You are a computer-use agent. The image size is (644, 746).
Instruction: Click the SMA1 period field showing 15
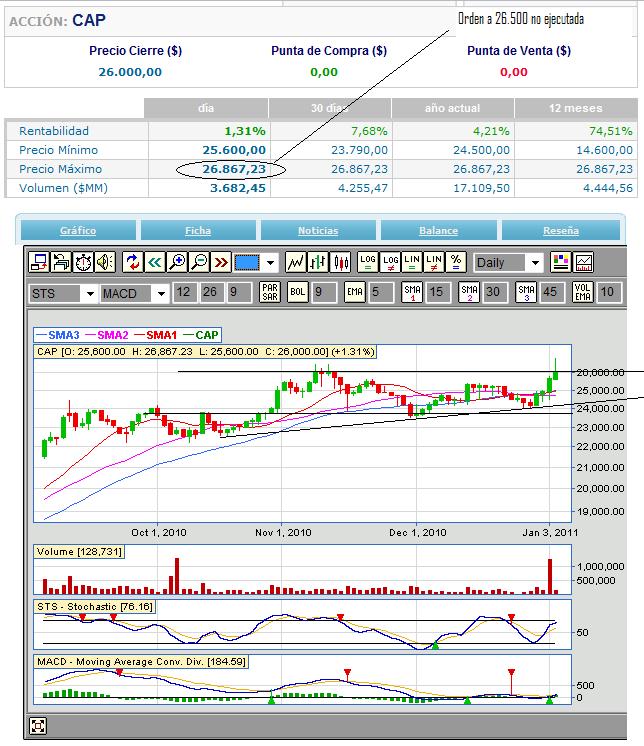point(438,292)
